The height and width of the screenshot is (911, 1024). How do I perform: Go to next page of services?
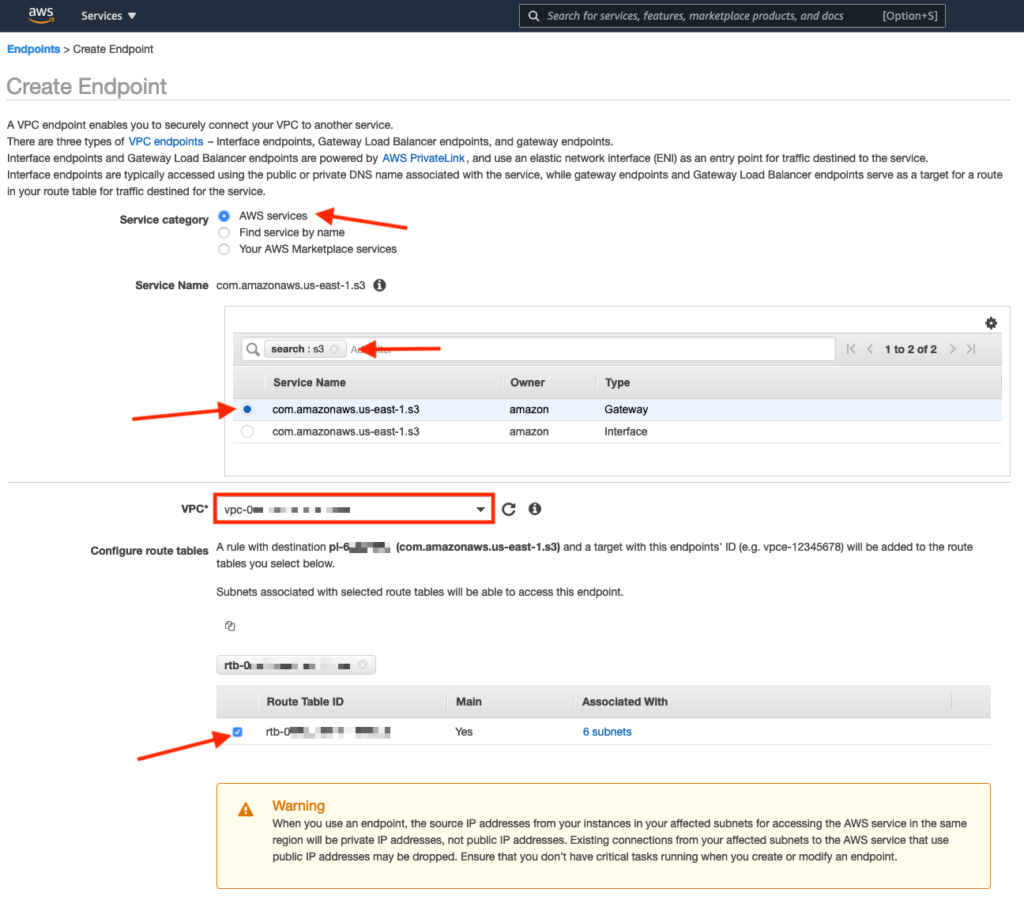point(953,349)
